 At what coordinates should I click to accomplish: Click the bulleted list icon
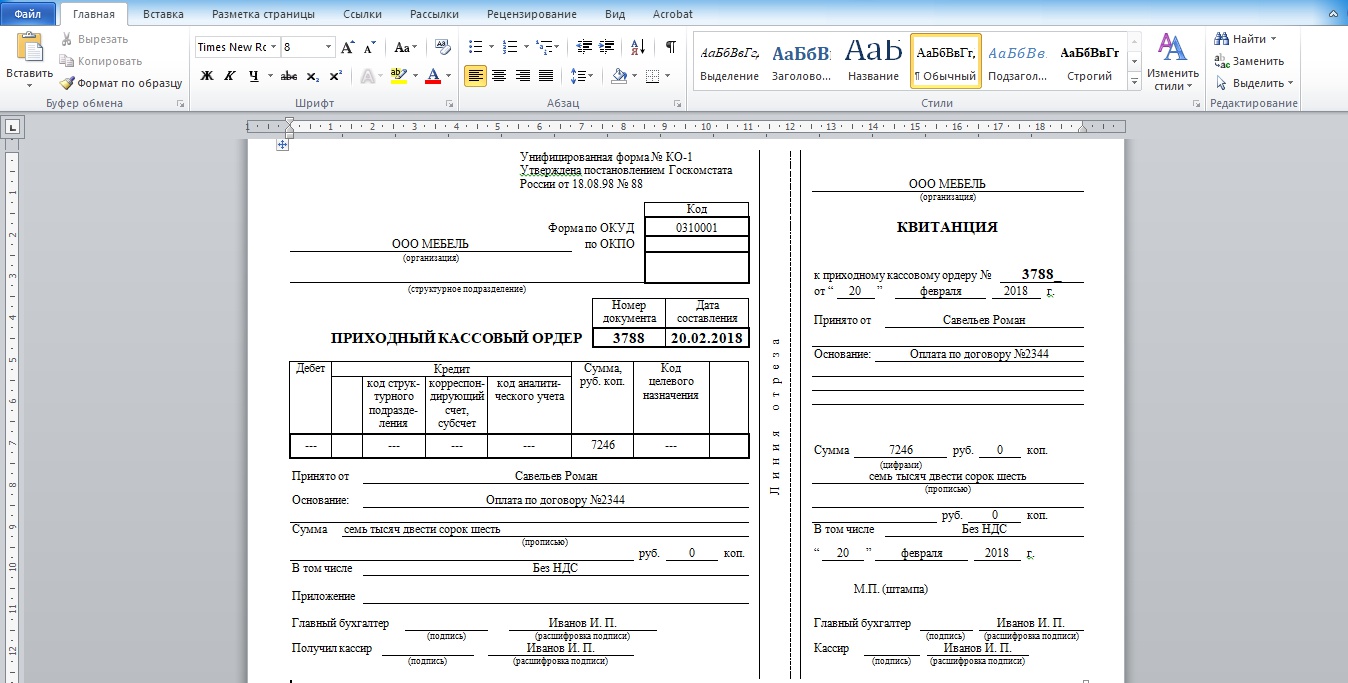(x=475, y=47)
